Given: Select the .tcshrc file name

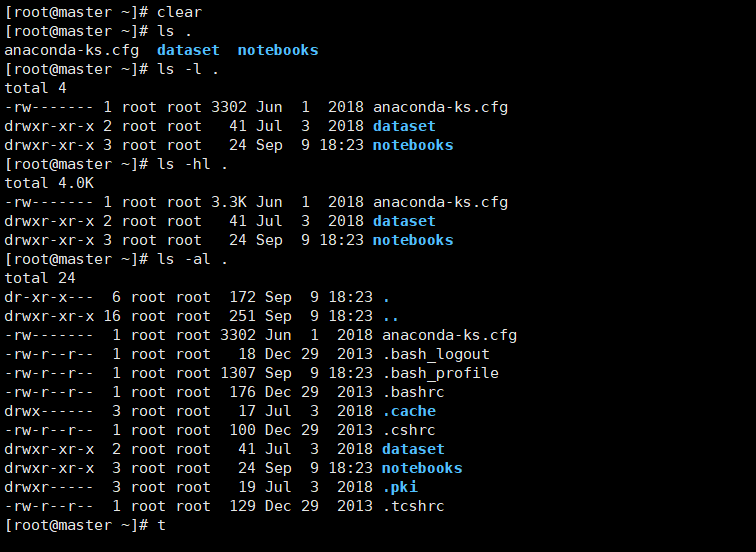Looking at the screenshot, I should (x=413, y=506).
